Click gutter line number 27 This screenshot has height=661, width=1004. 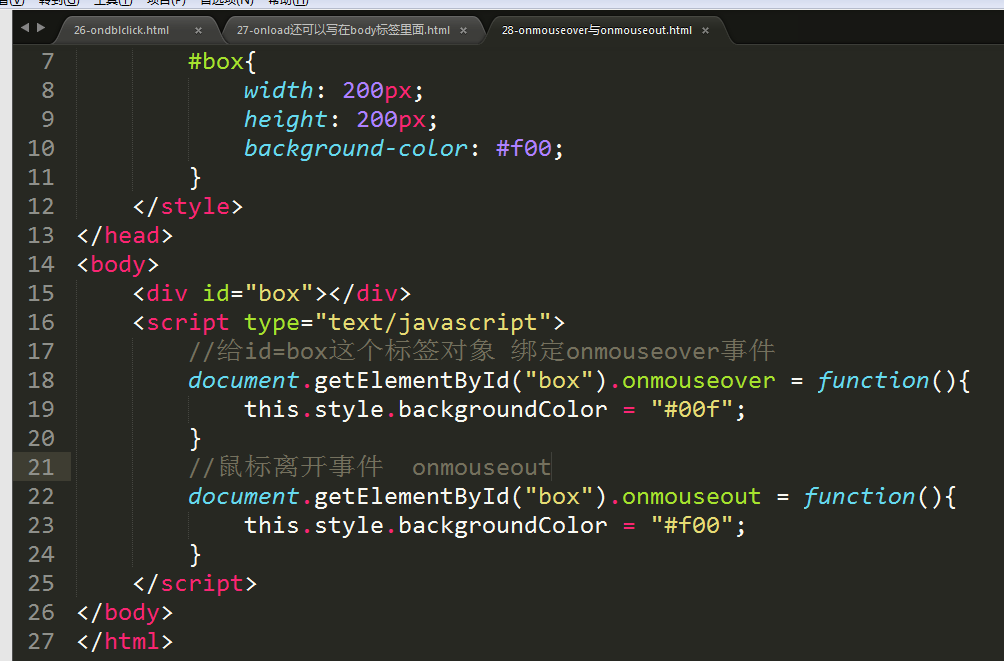click(41, 641)
